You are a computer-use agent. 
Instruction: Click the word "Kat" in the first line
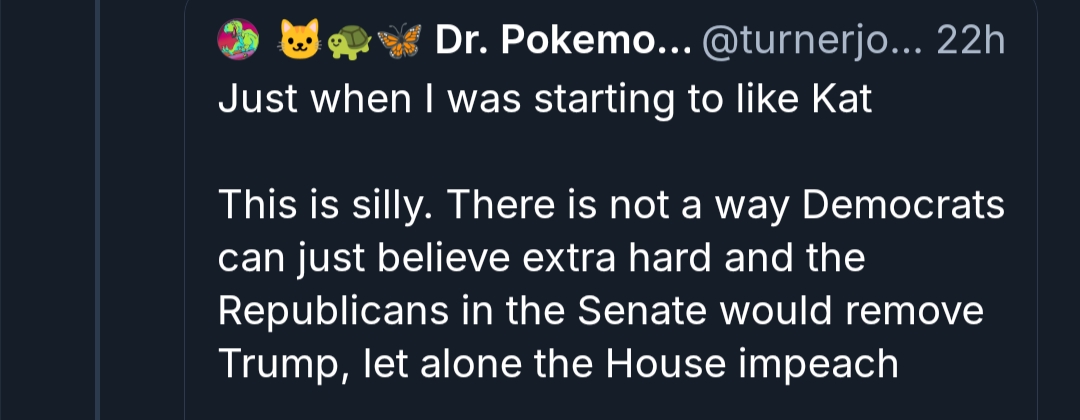tap(843, 101)
